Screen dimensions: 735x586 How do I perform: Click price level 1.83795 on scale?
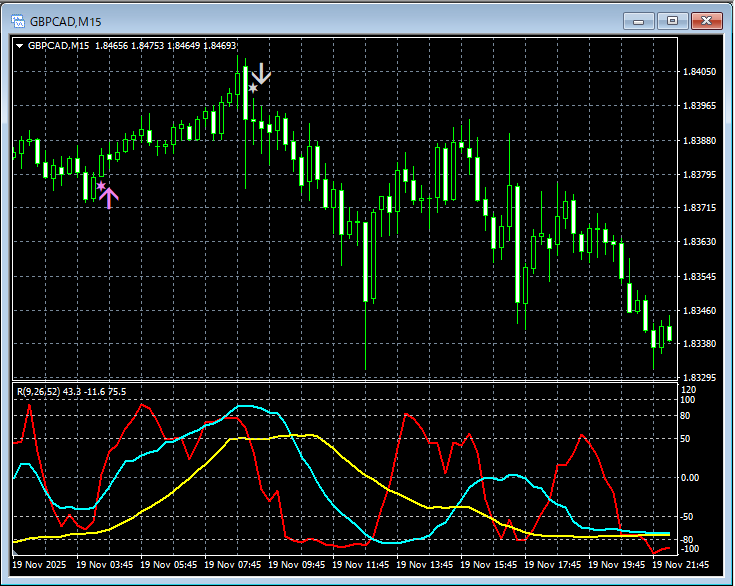coord(699,175)
